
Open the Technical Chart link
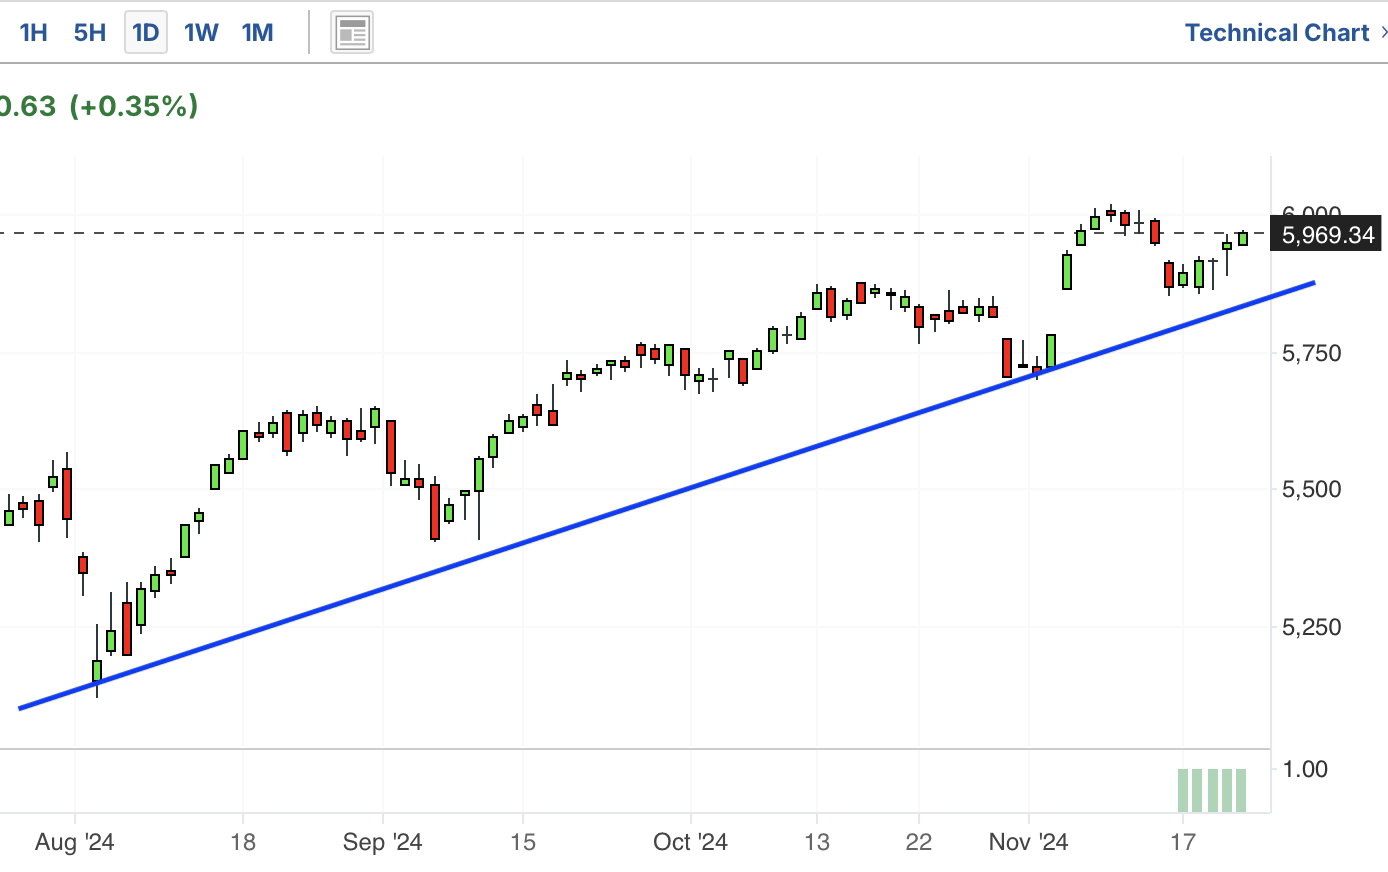(x=1277, y=33)
